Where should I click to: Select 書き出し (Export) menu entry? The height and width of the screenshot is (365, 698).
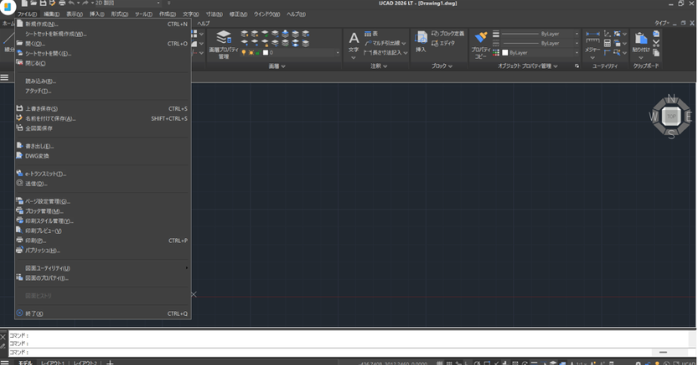tap(103, 146)
